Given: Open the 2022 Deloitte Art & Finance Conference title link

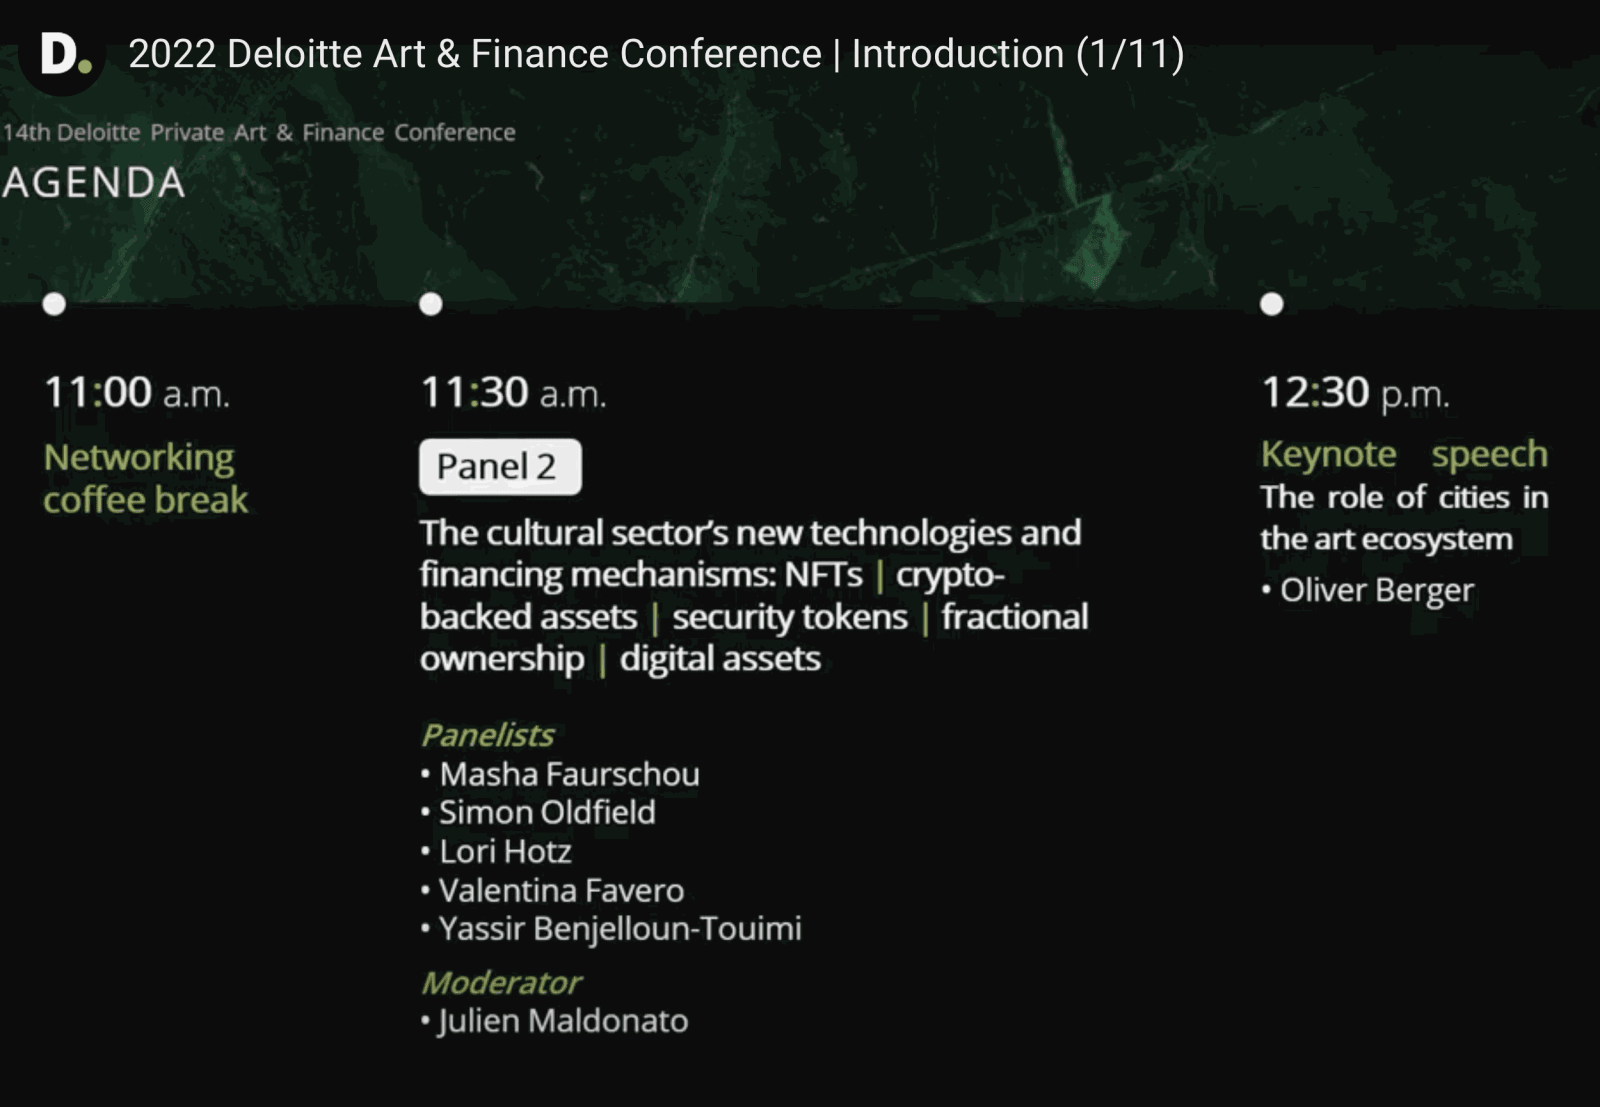Looking at the screenshot, I should click(656, 54).
